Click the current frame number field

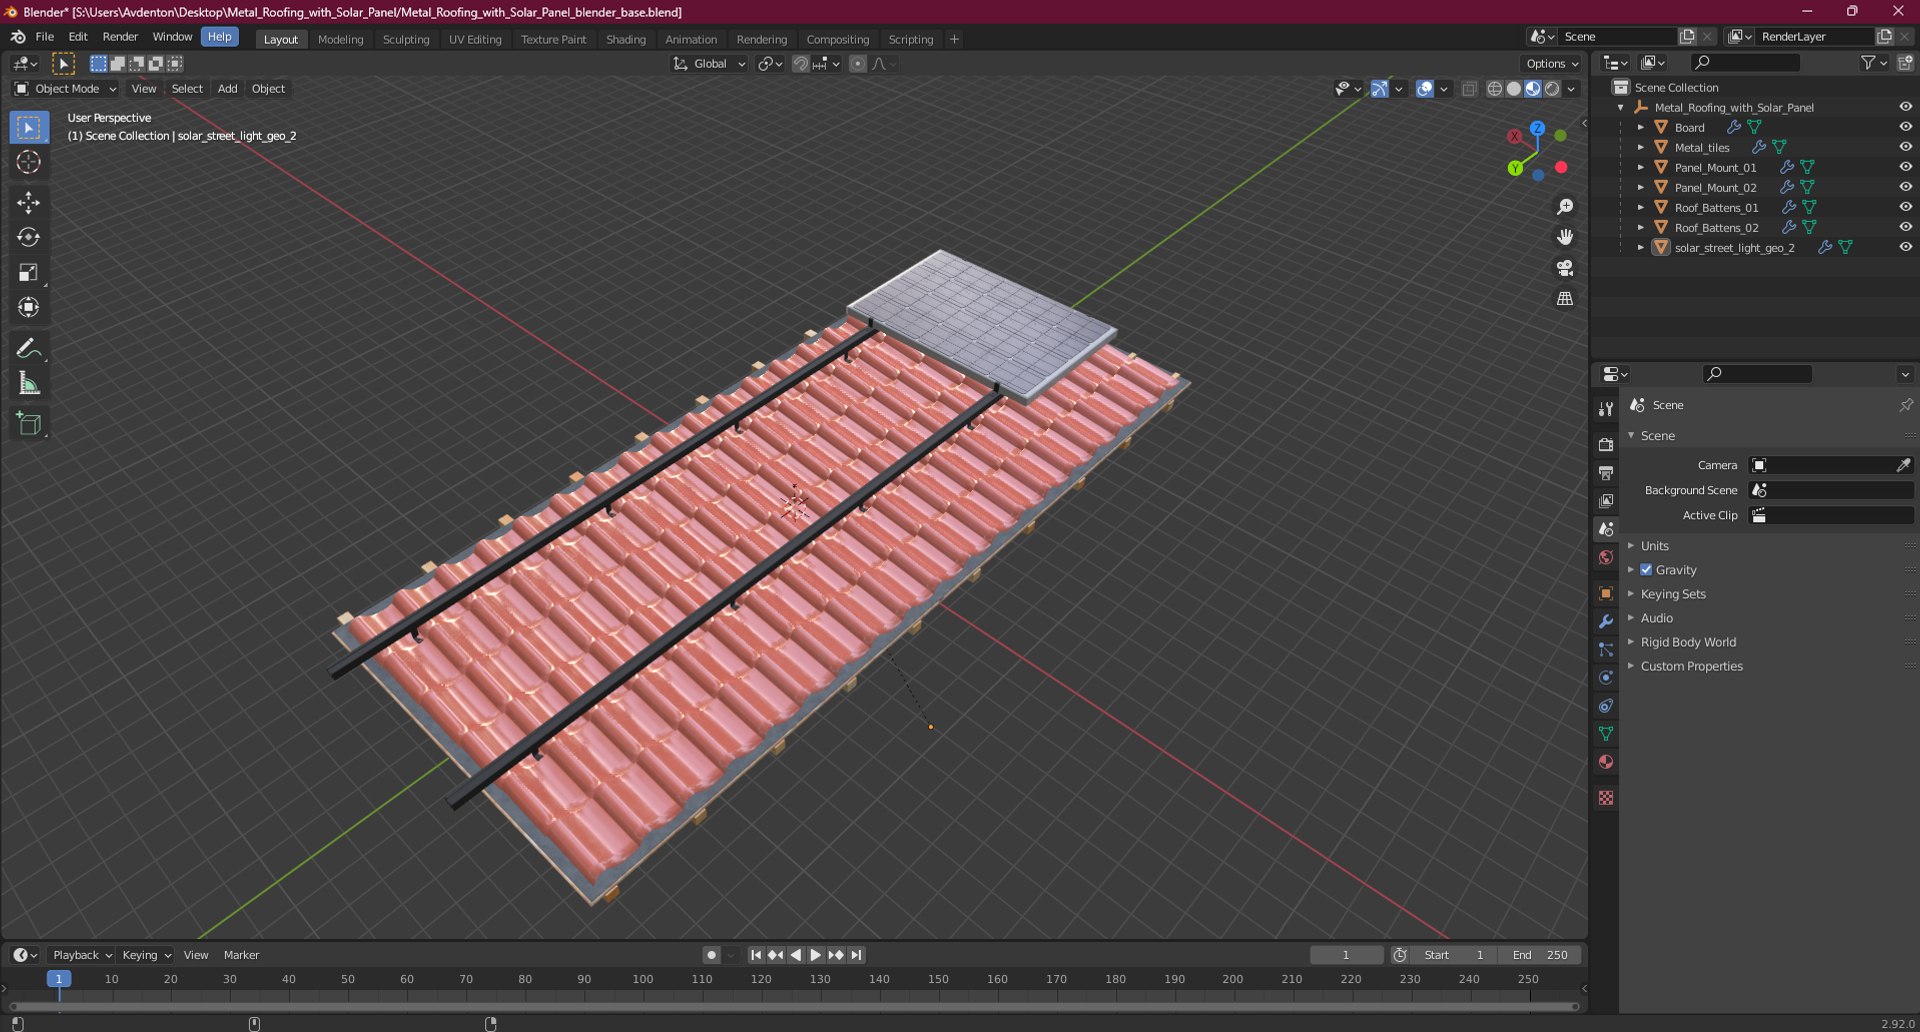point(1346,955)
